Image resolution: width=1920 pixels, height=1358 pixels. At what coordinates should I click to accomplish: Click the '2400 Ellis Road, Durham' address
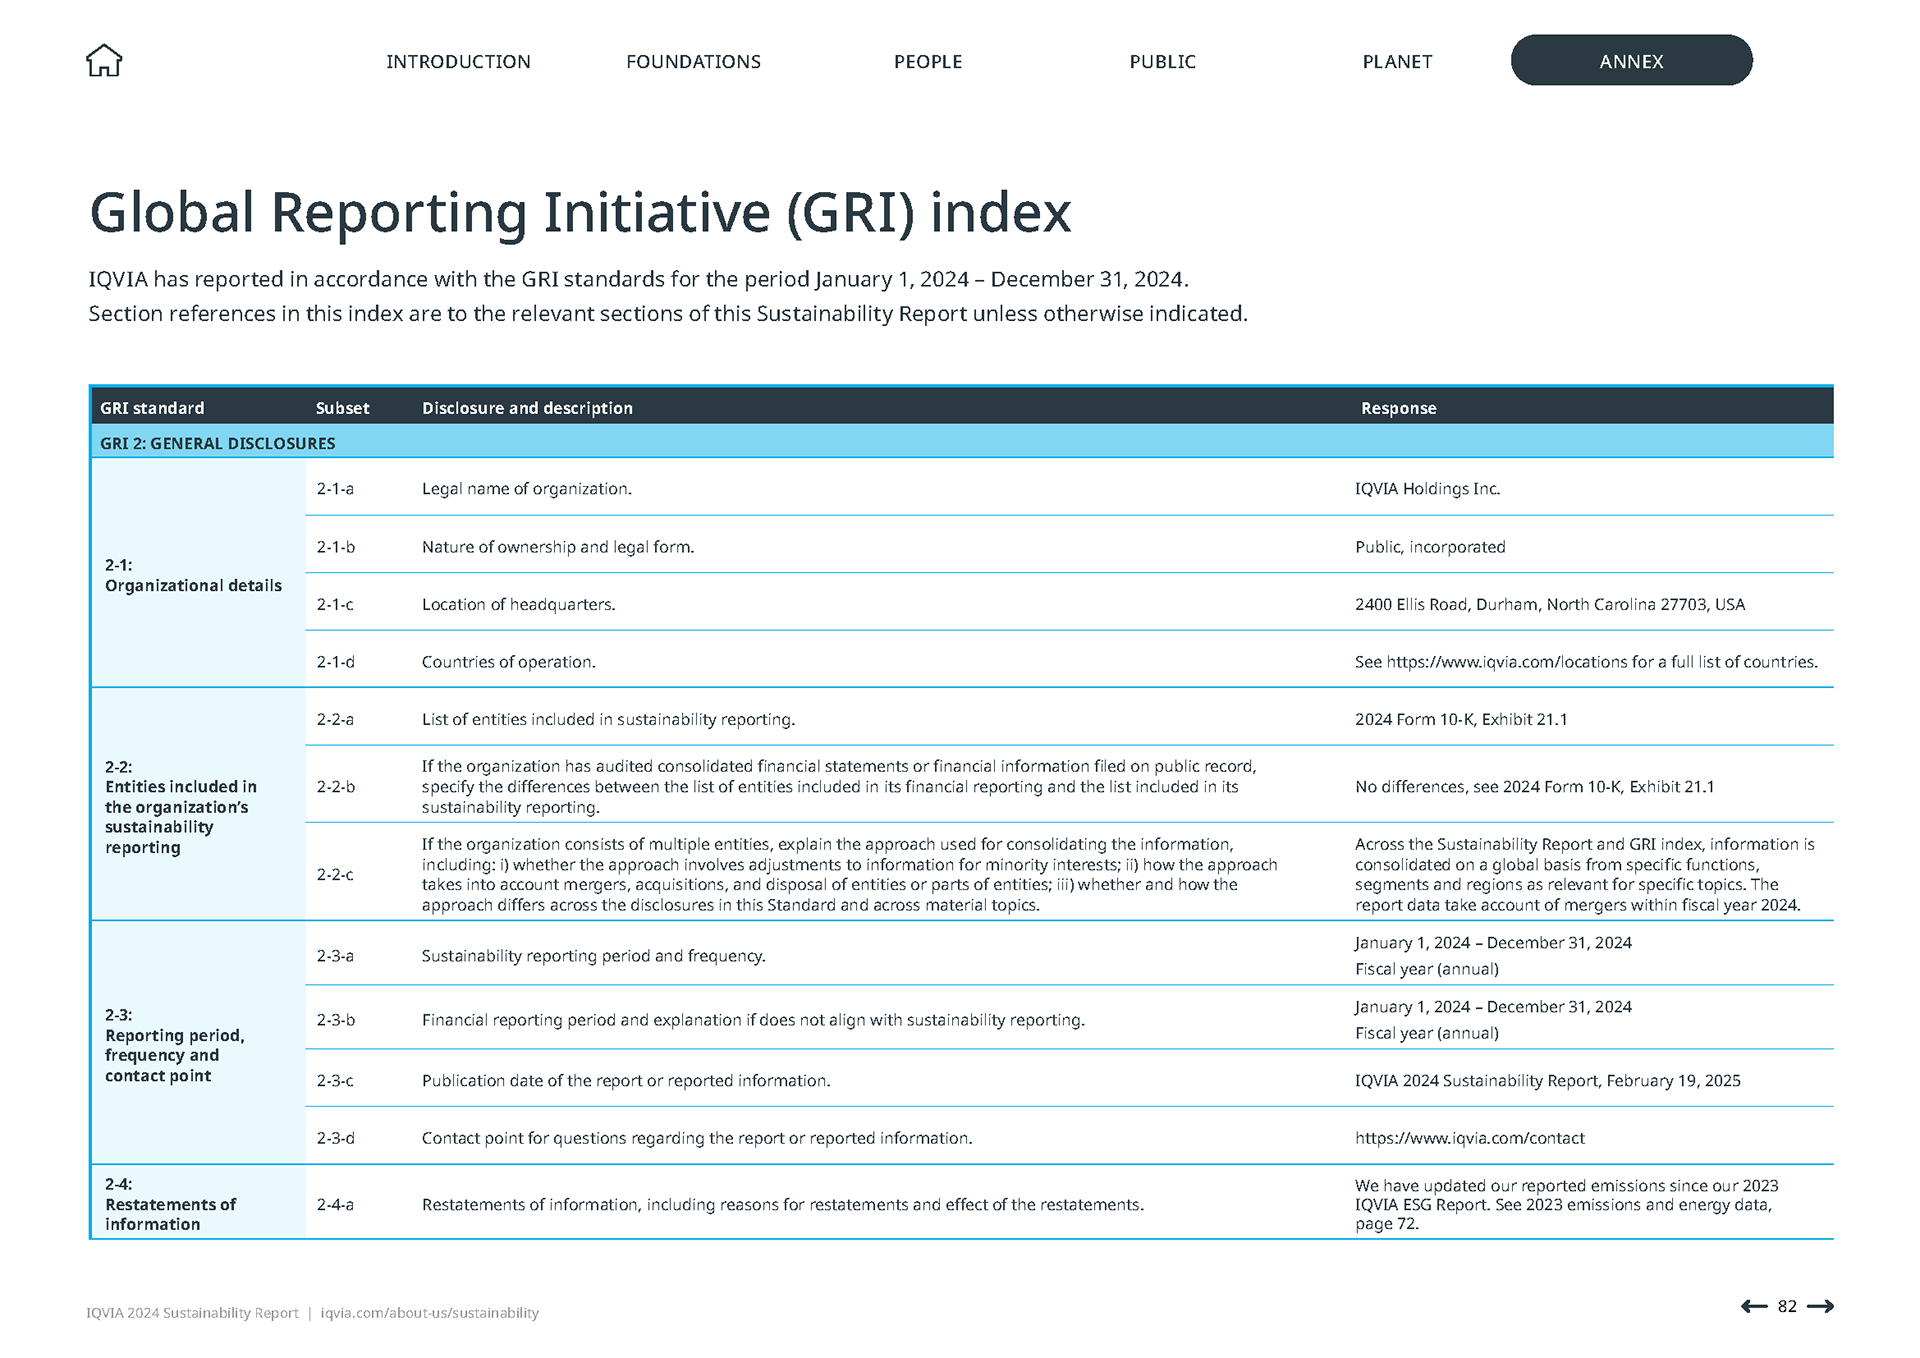coord(1550,604)
